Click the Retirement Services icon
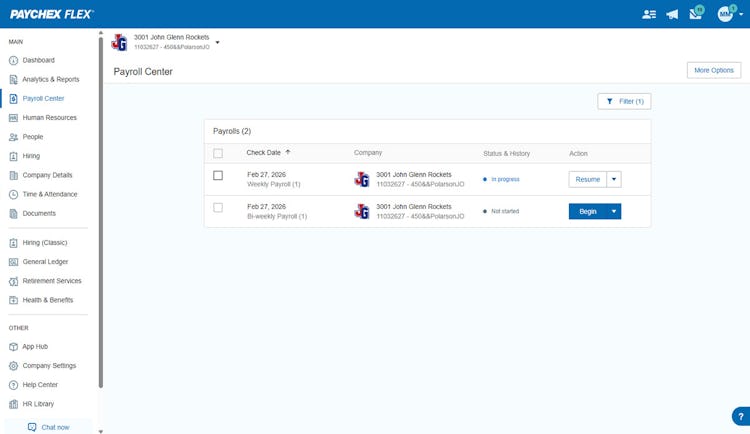The height and width of the screenshot is (434, 750). (13, 281)
